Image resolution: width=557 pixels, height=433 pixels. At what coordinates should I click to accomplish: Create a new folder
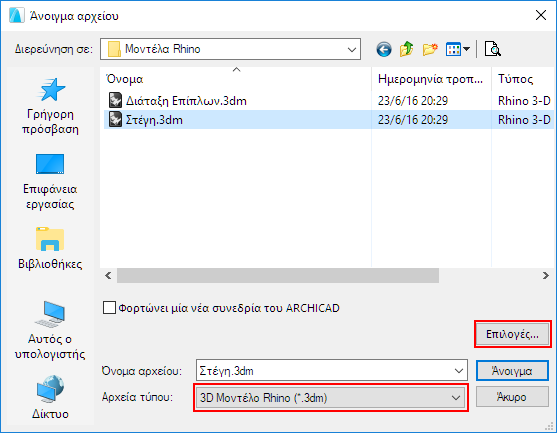(x=430, y=49)
